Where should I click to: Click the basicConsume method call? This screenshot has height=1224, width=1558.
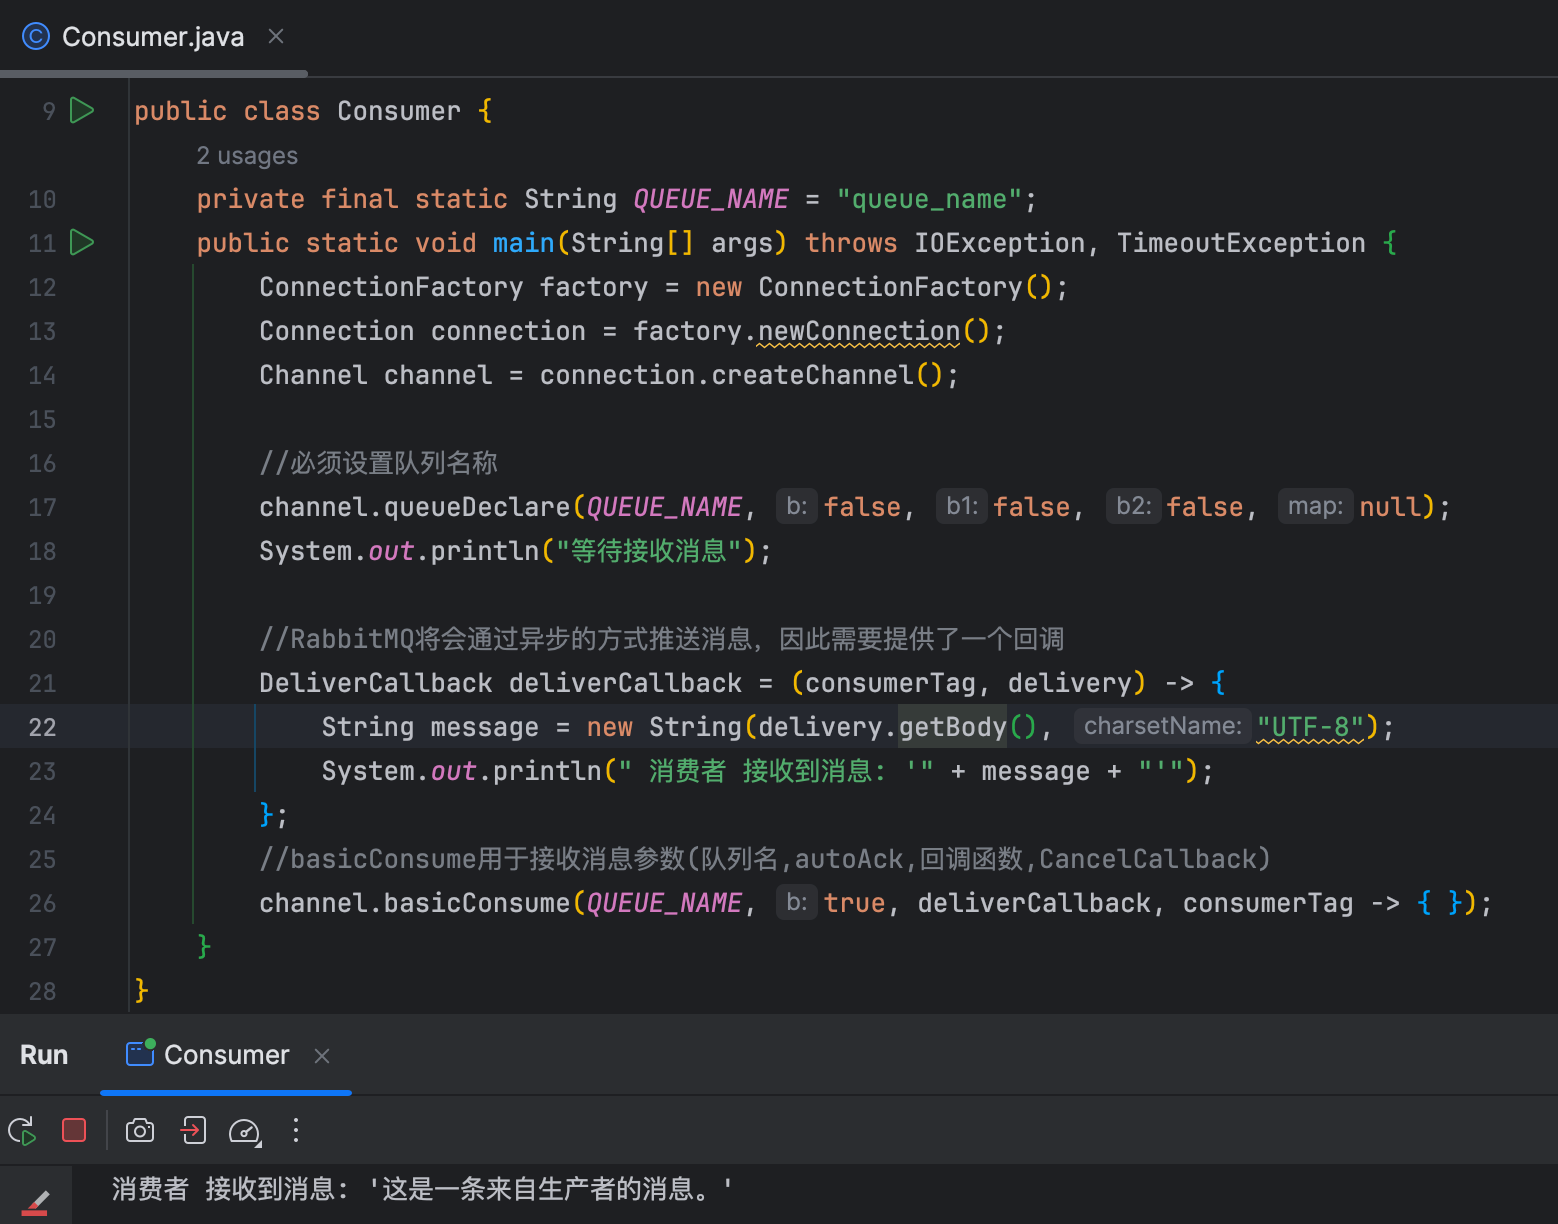(477, 903)
